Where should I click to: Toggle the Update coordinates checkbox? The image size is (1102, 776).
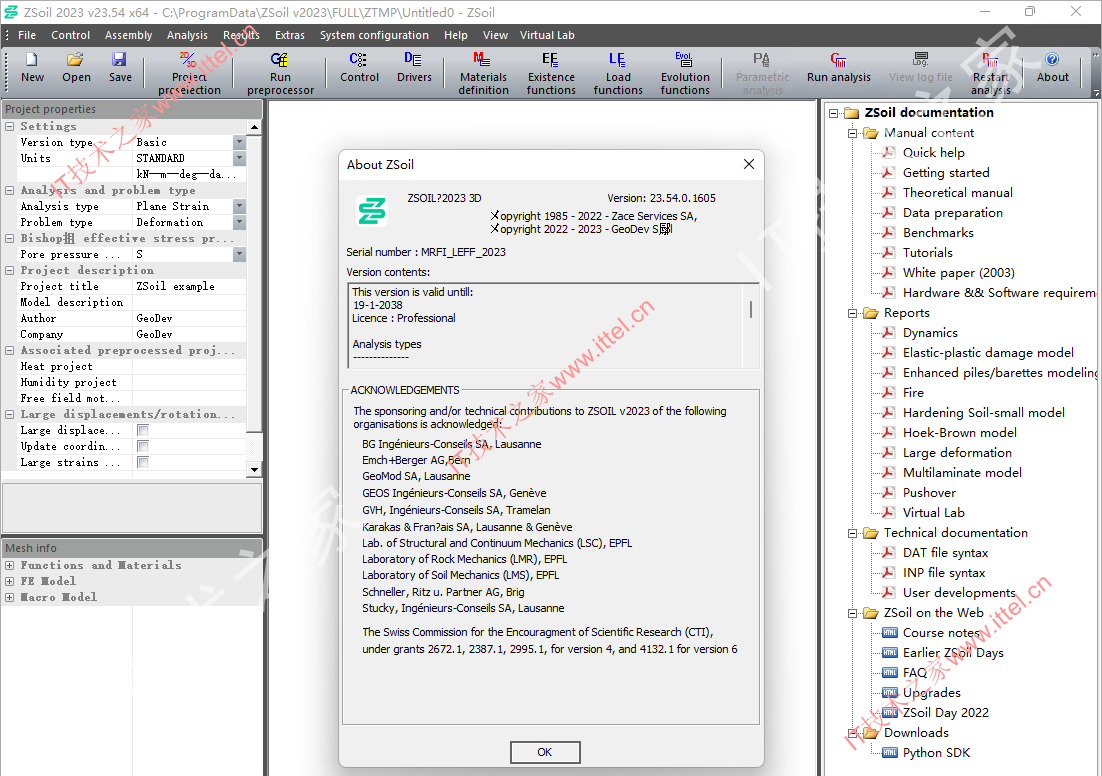point(143,447)
